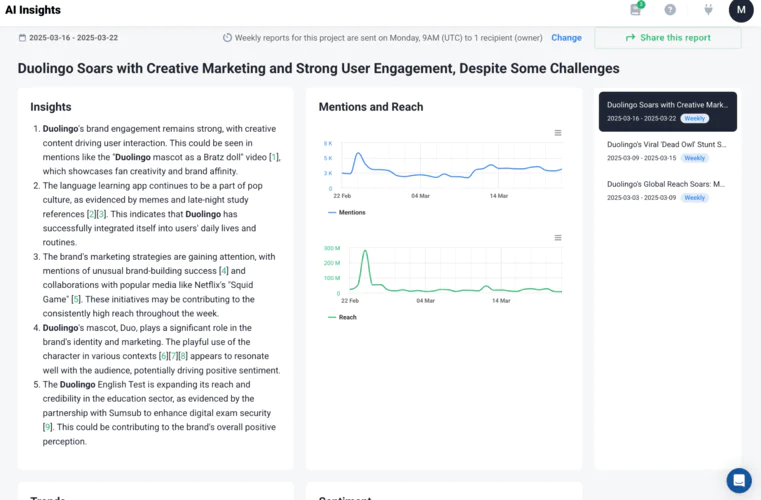Click the Weekly badge on 2025-03-03 report
This screenshot has width=761, height=500.
tap(695, 198)
